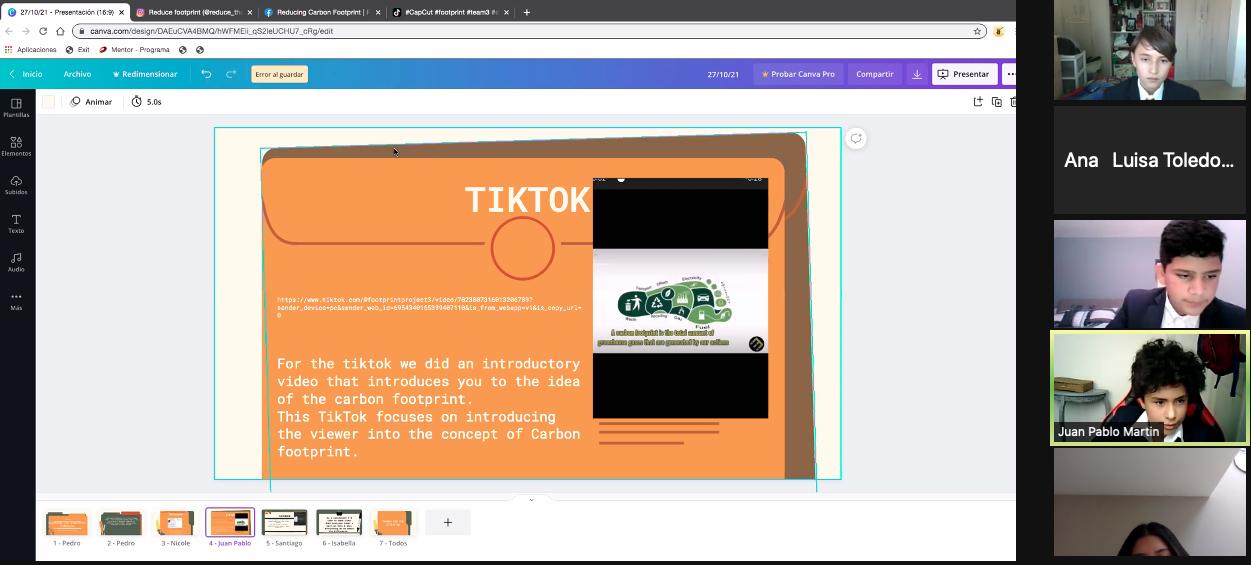
Task: Click the Presentar button
Action: tap(964, 74)
